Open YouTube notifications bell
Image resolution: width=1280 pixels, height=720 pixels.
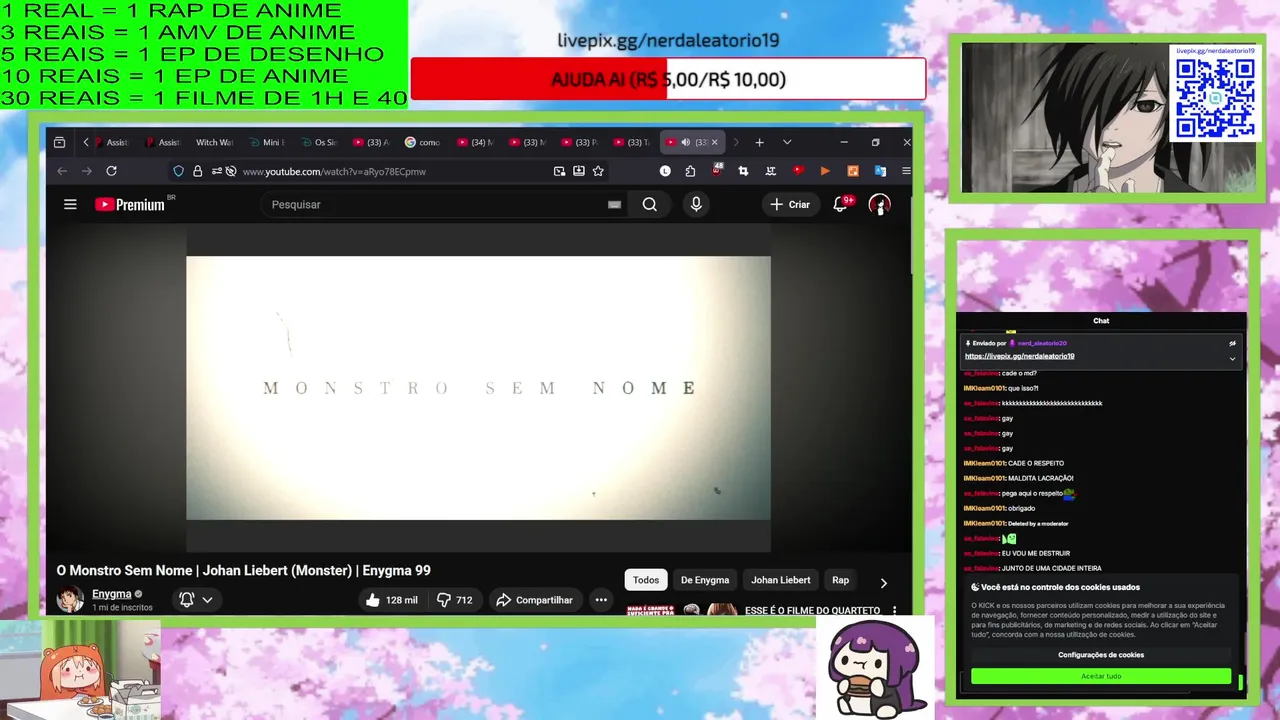point(842,204)
